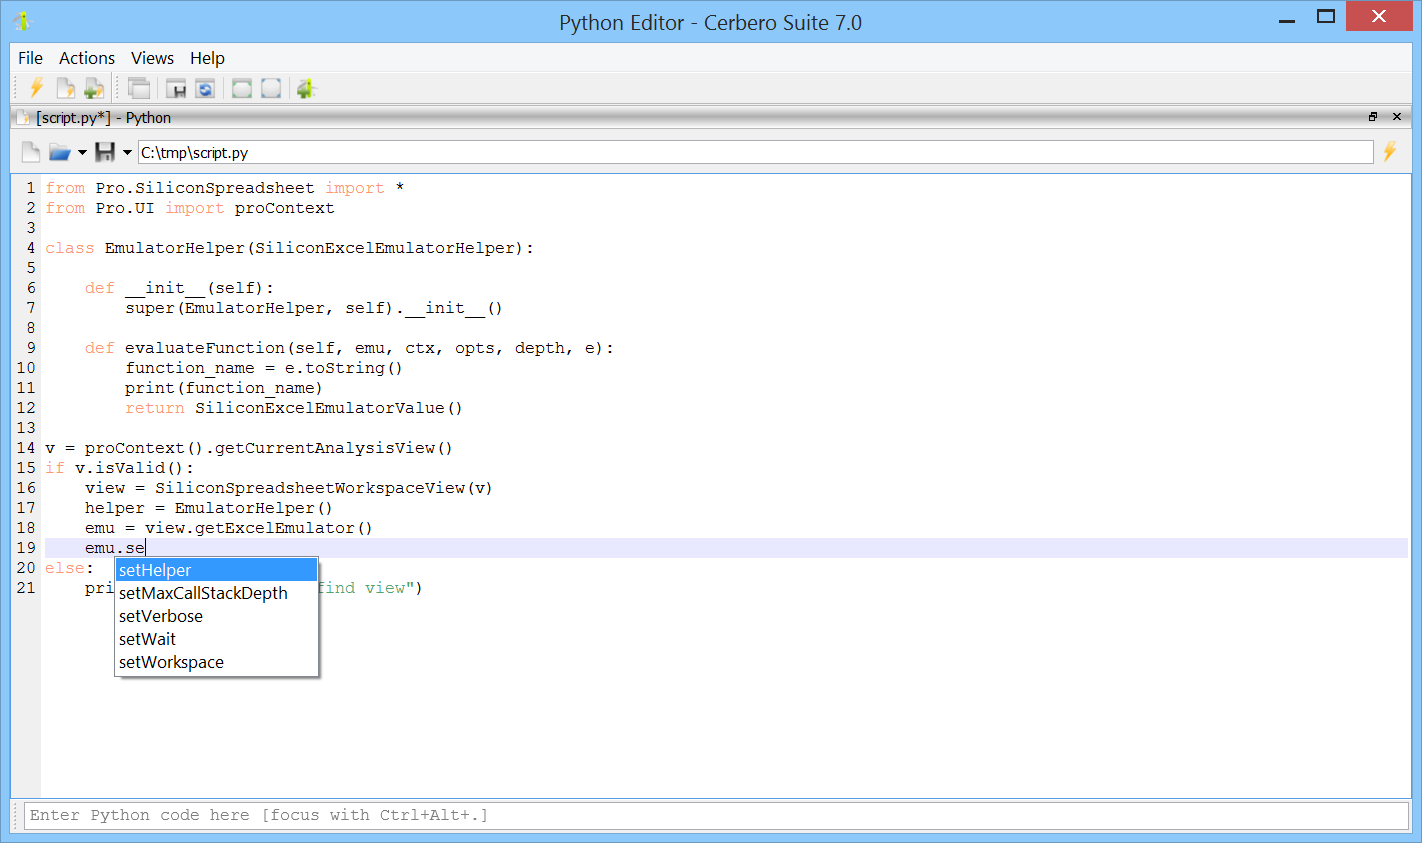Click the blue open folder icon
This screenshot has width=1422, height=843.
tap(60, 152)
